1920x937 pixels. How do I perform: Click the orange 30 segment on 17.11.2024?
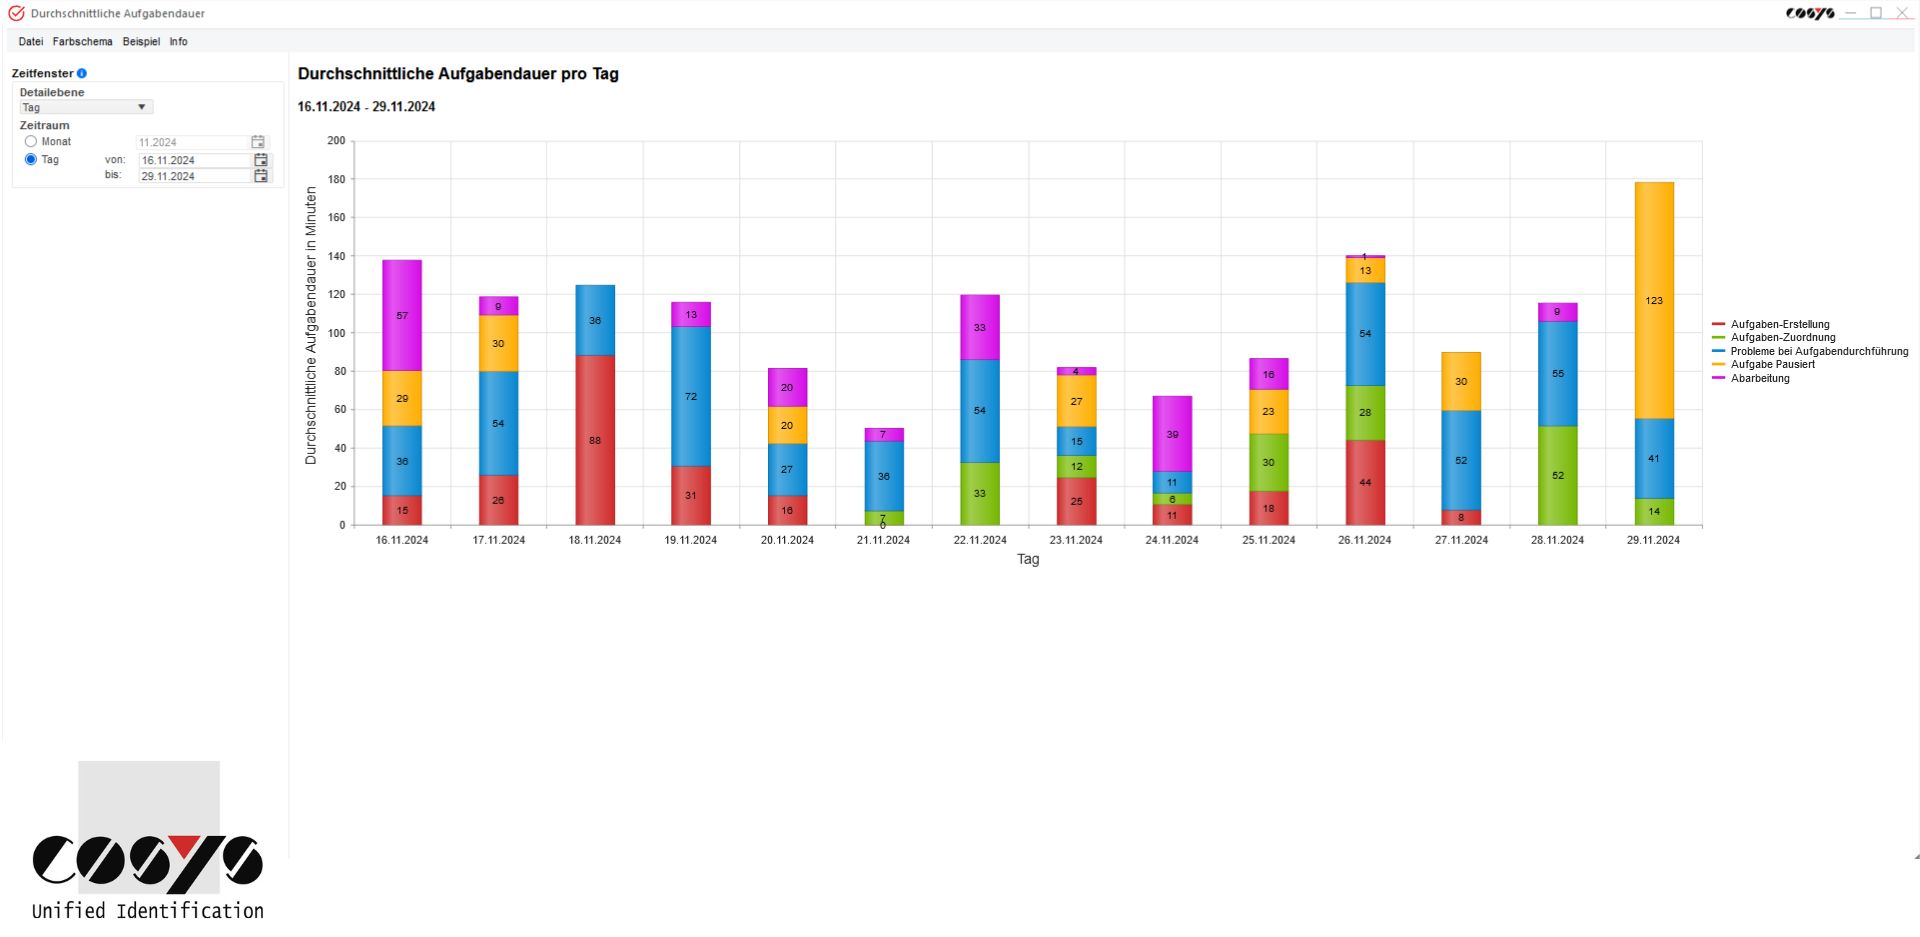pyautogui.click(x=498, y=343)
